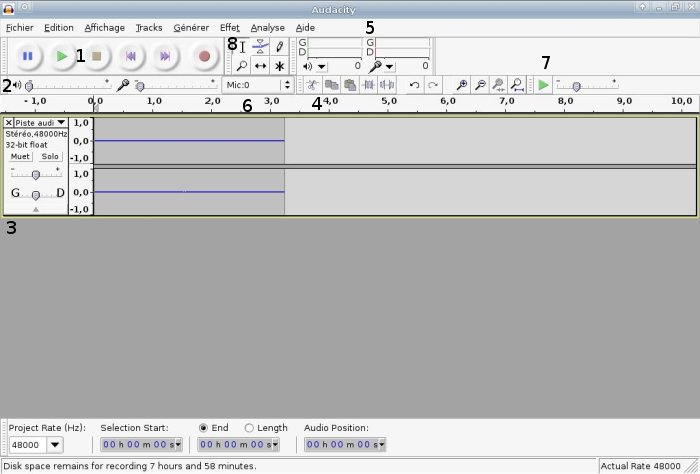Mute the track with Muet button
The width and height of the screenshot is (700, 474).
click(x=20, y=157)
